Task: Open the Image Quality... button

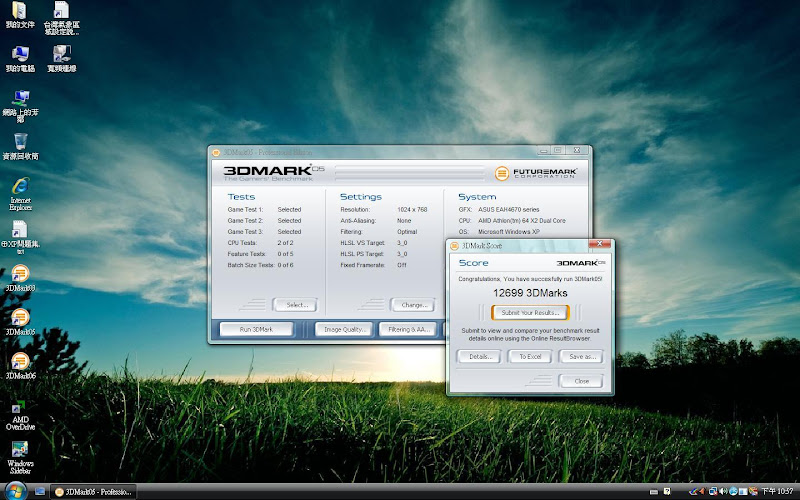Action: point(344,330)
